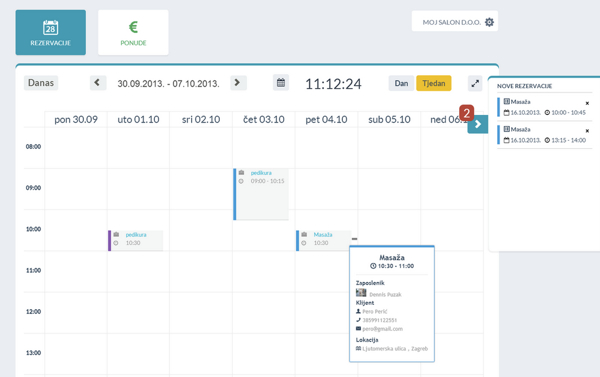Image resolution: width=600 pixels, height=377 pixels.
Task: Open first Masaža 16.10.2013 new reservation
Action: tap(545, 107)
